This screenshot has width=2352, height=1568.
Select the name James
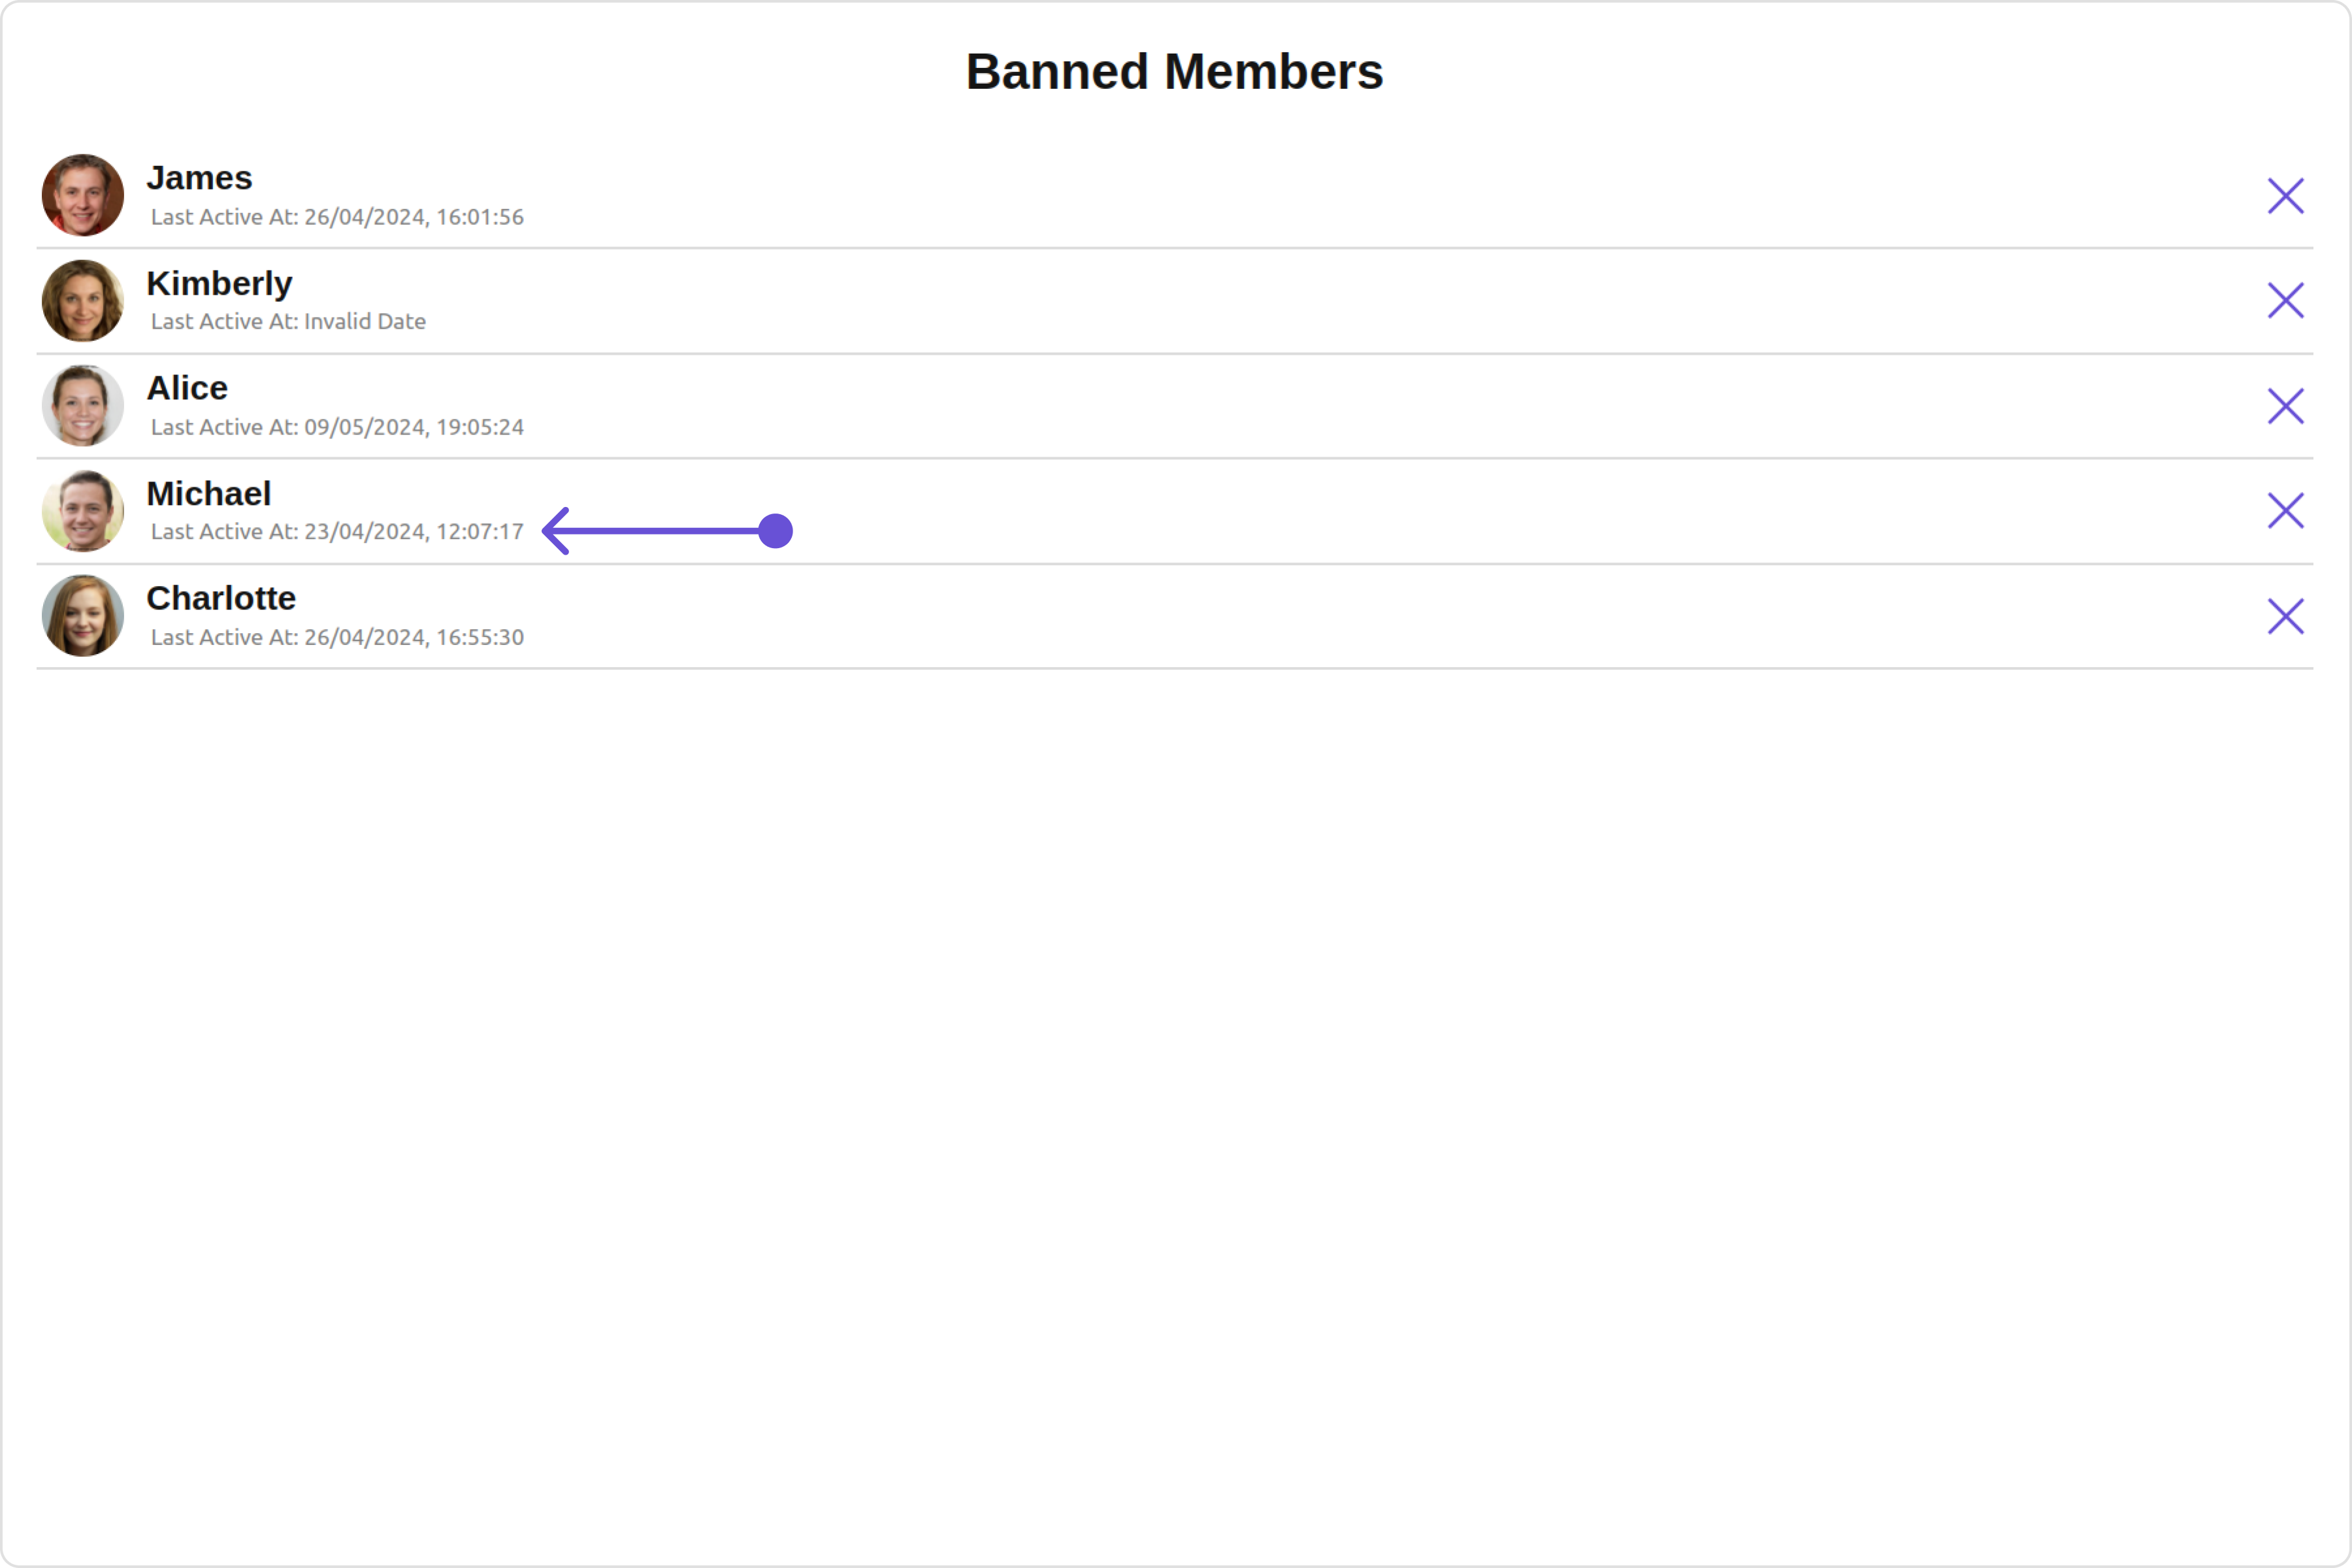(x=199, y=178)
